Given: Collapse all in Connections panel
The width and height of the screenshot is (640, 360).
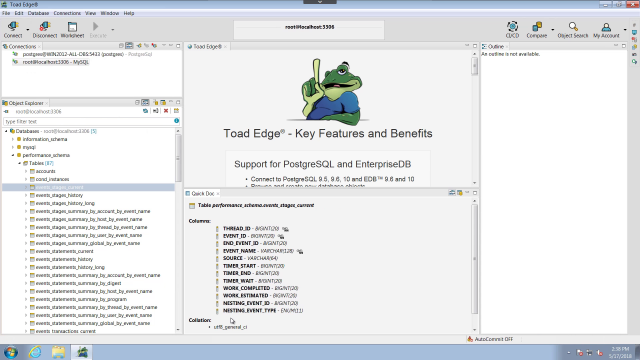Looking at the screenshot, I should 121,46.
